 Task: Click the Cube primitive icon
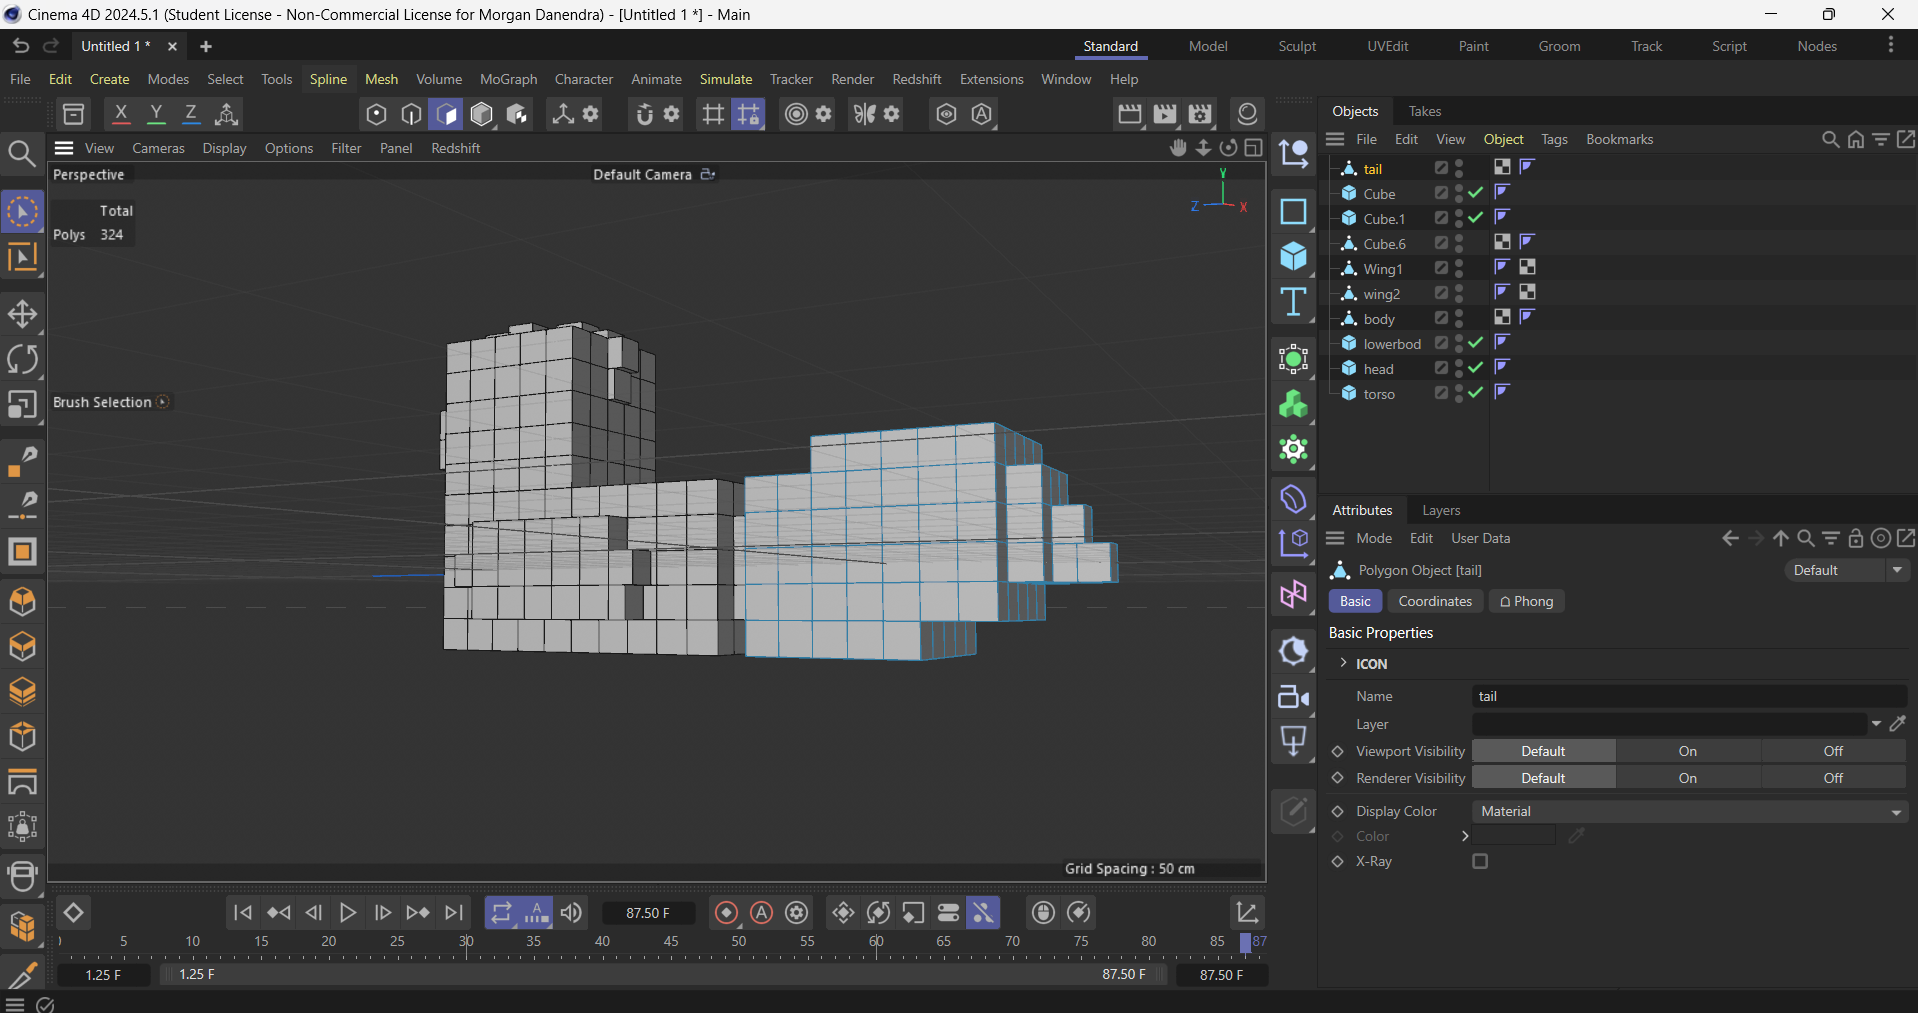[1293, 257]
